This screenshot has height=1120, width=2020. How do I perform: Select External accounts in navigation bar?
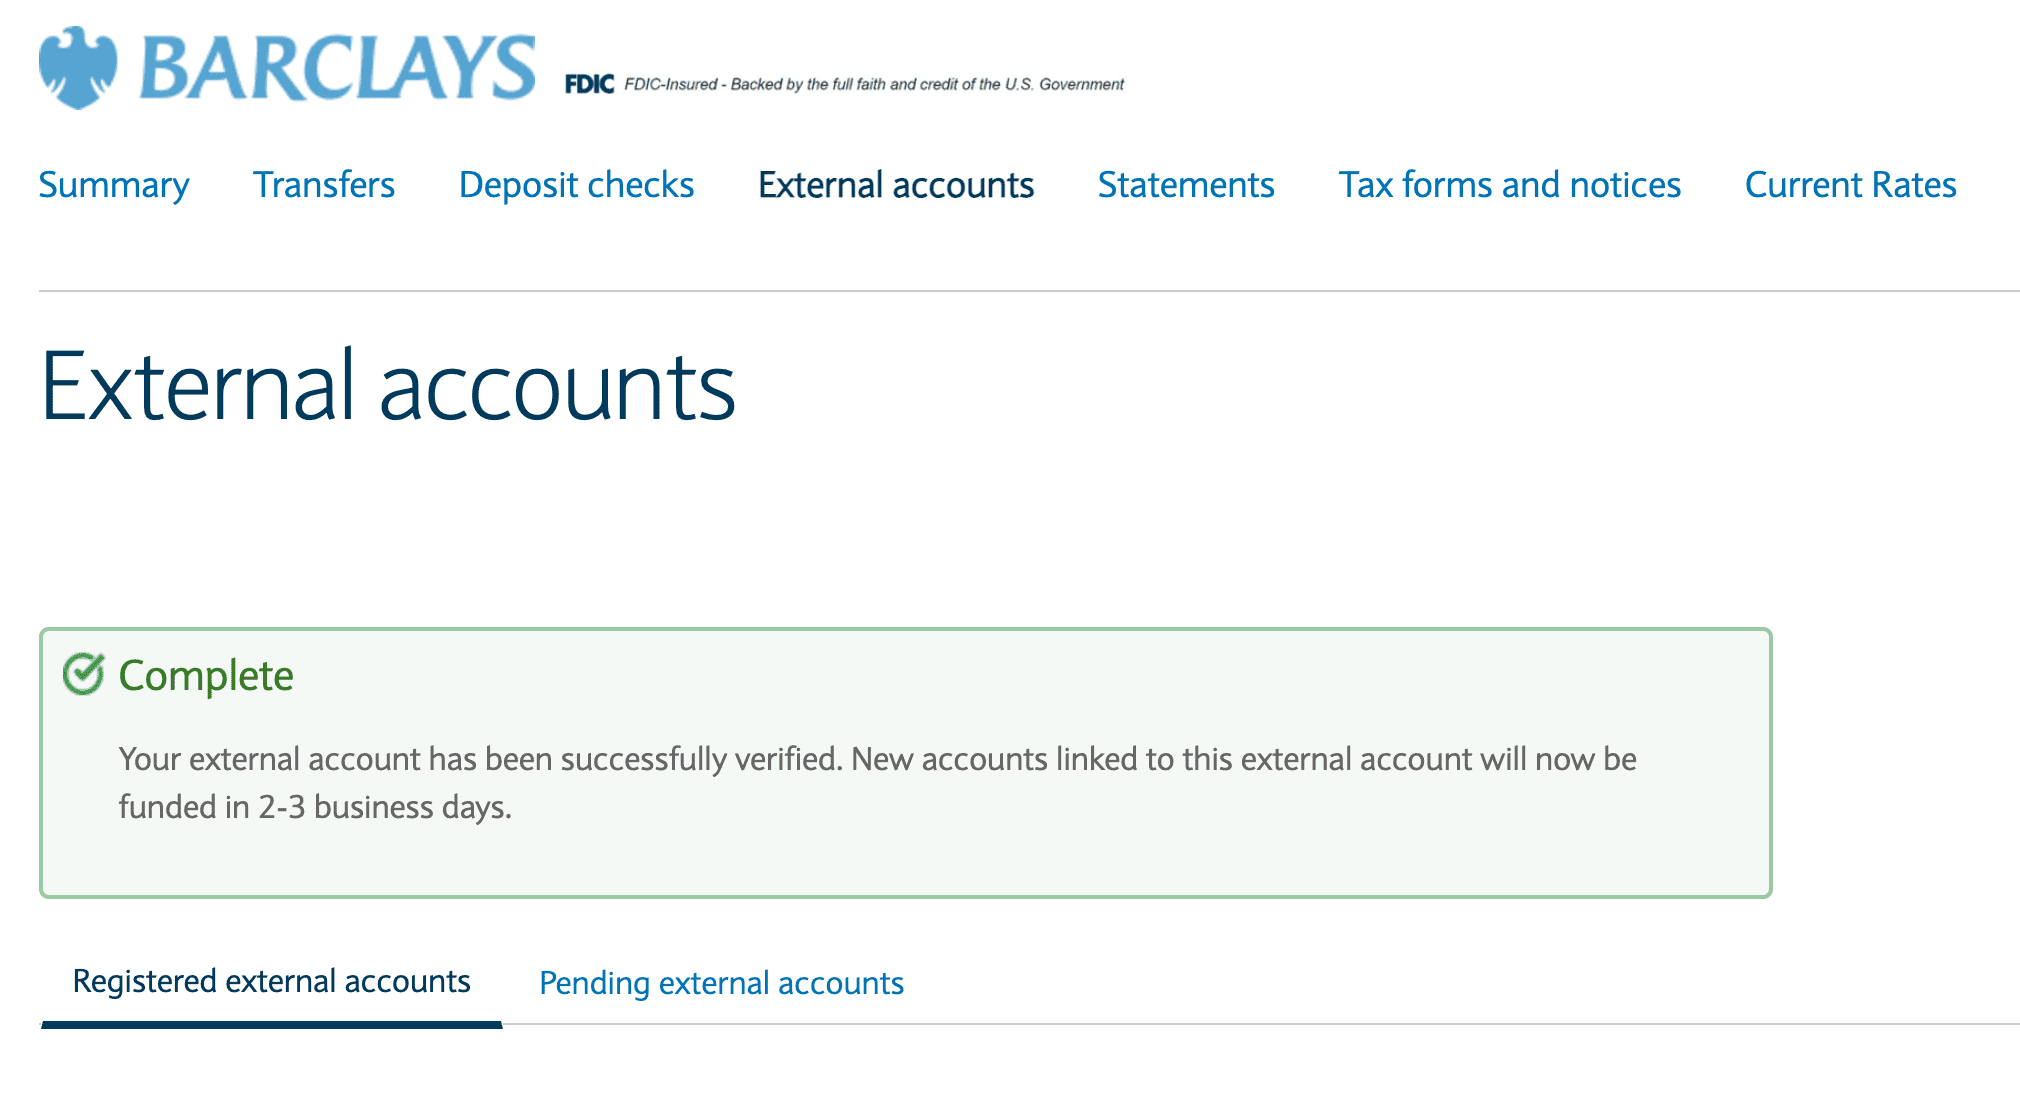coord(896,185)
